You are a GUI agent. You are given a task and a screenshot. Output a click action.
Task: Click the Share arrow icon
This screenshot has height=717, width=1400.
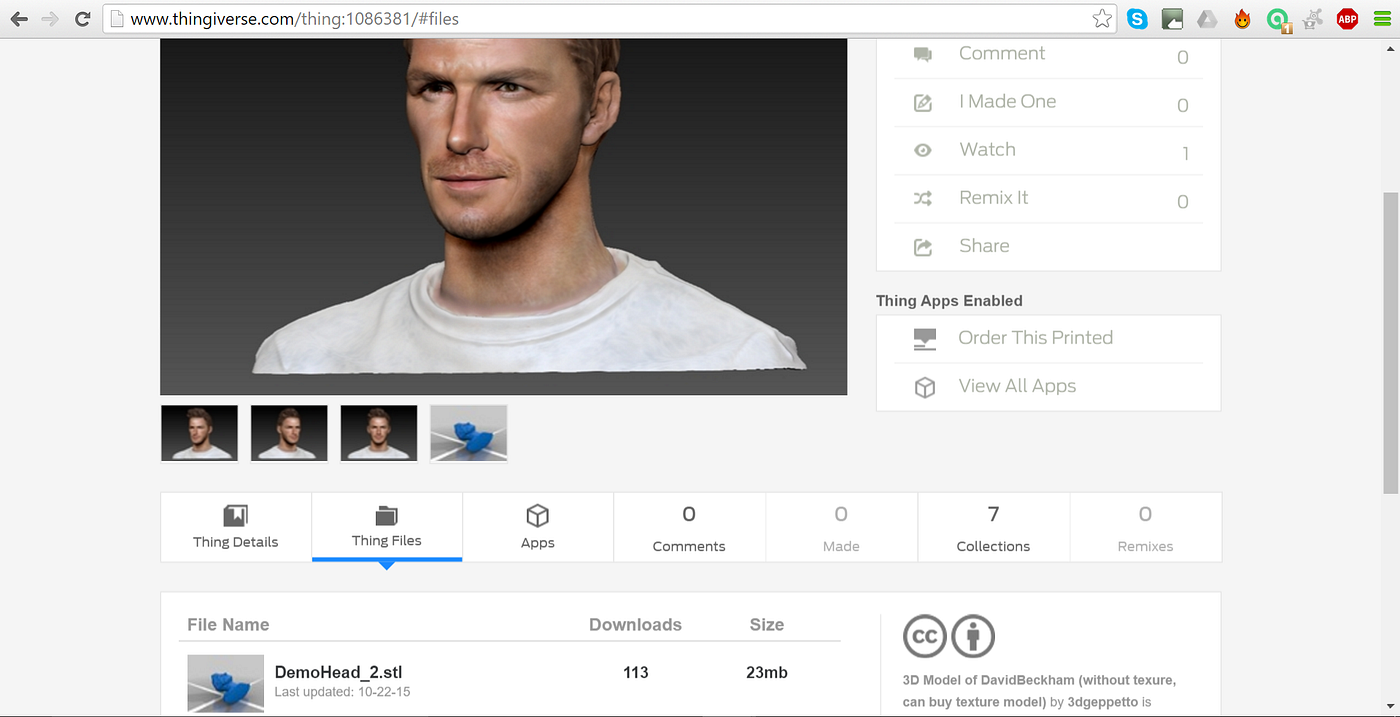[x=923, y=246]
